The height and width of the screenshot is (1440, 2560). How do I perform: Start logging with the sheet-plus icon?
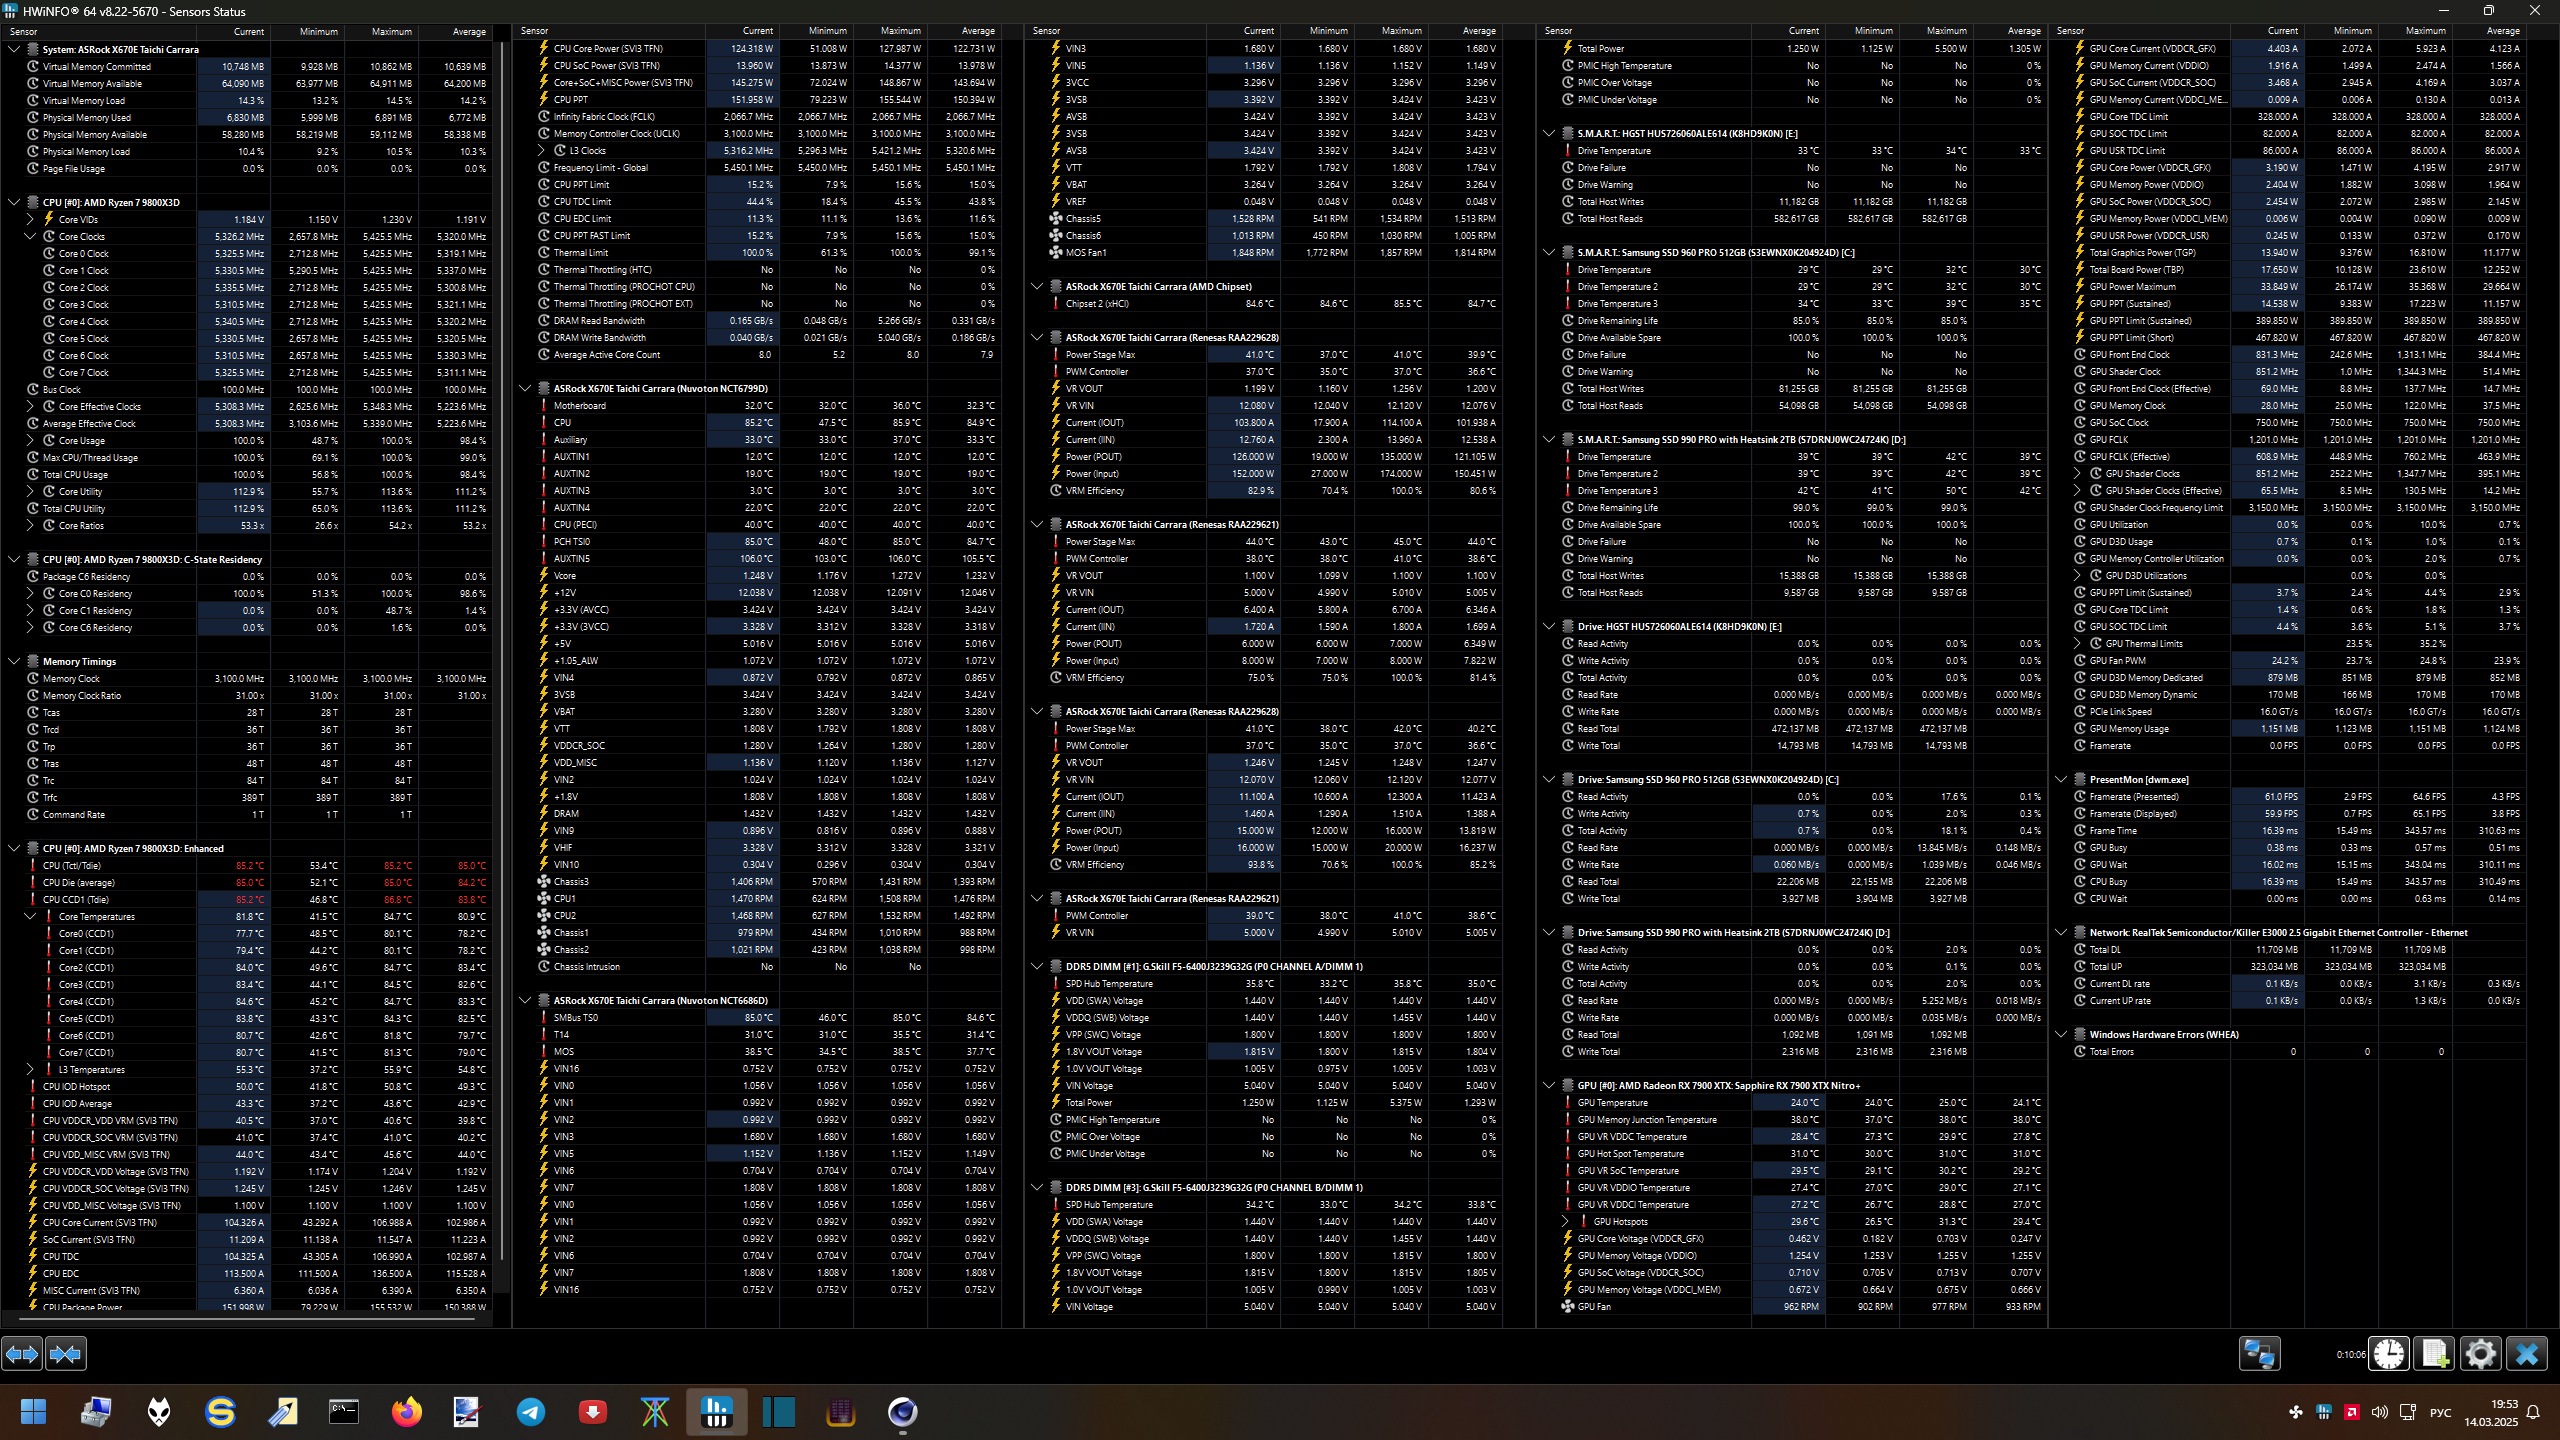2434,1354
